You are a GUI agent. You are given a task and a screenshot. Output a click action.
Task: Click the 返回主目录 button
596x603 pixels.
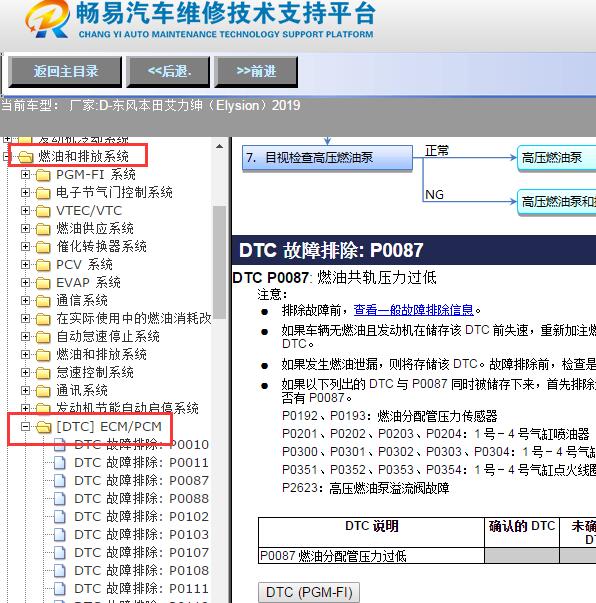coord(65,72)
